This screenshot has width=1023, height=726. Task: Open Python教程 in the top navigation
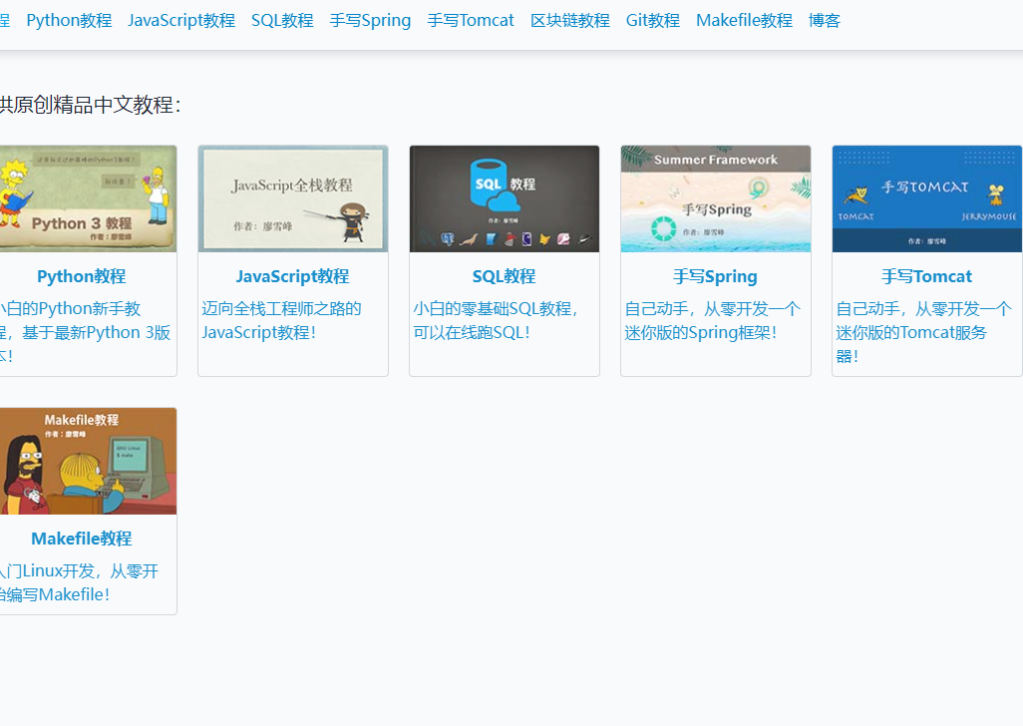click(x=69, y=20)
